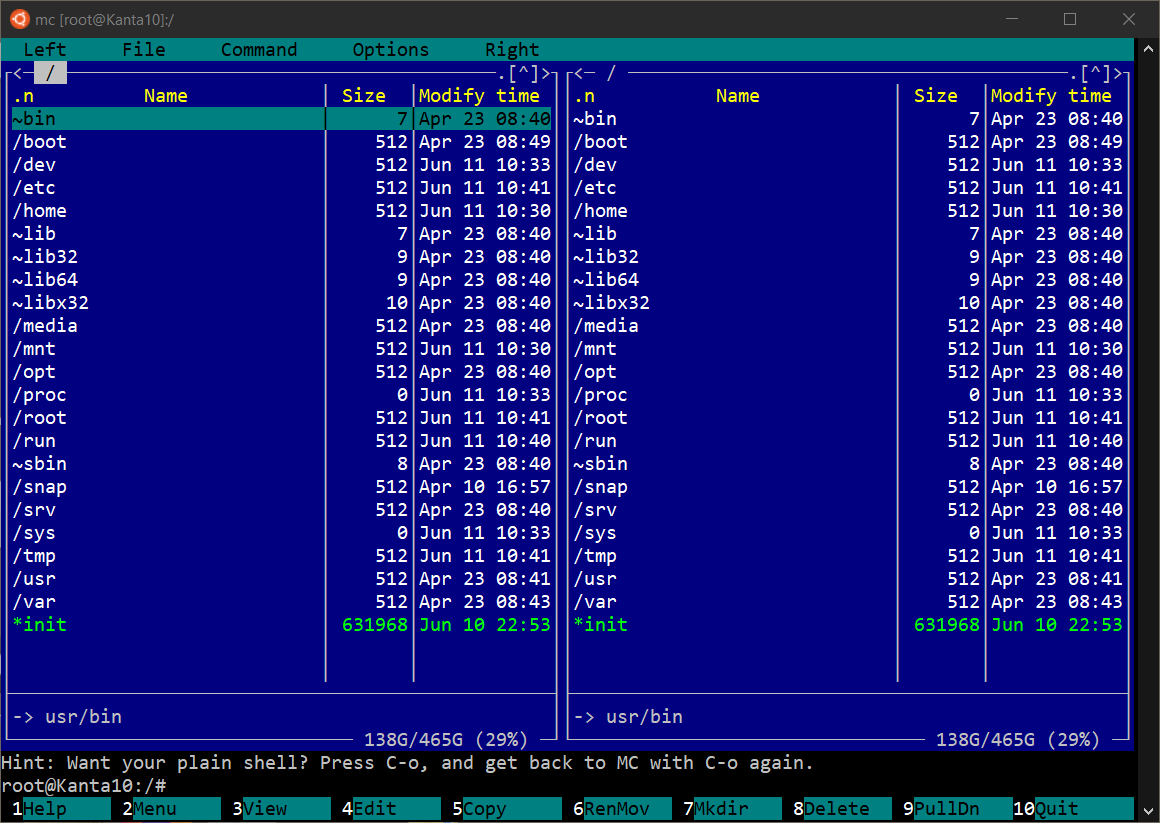The height and width of the screenshot is (823, 1160).
Task: Select /proc in the left panel
Action: click(281, 395)
